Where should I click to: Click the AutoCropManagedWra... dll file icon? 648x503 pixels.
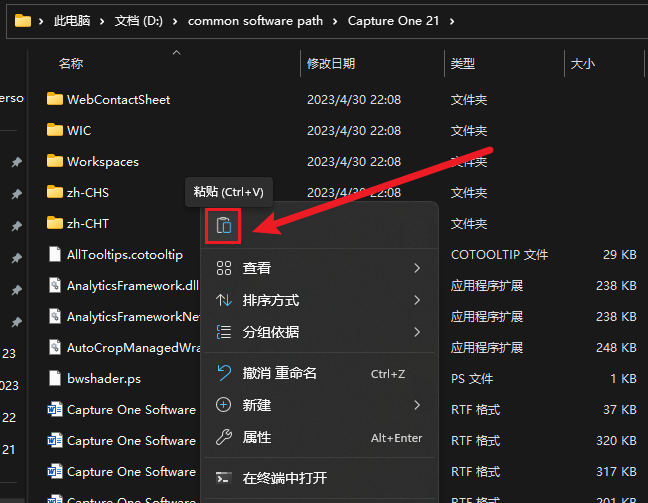click(x=55, y=347)
